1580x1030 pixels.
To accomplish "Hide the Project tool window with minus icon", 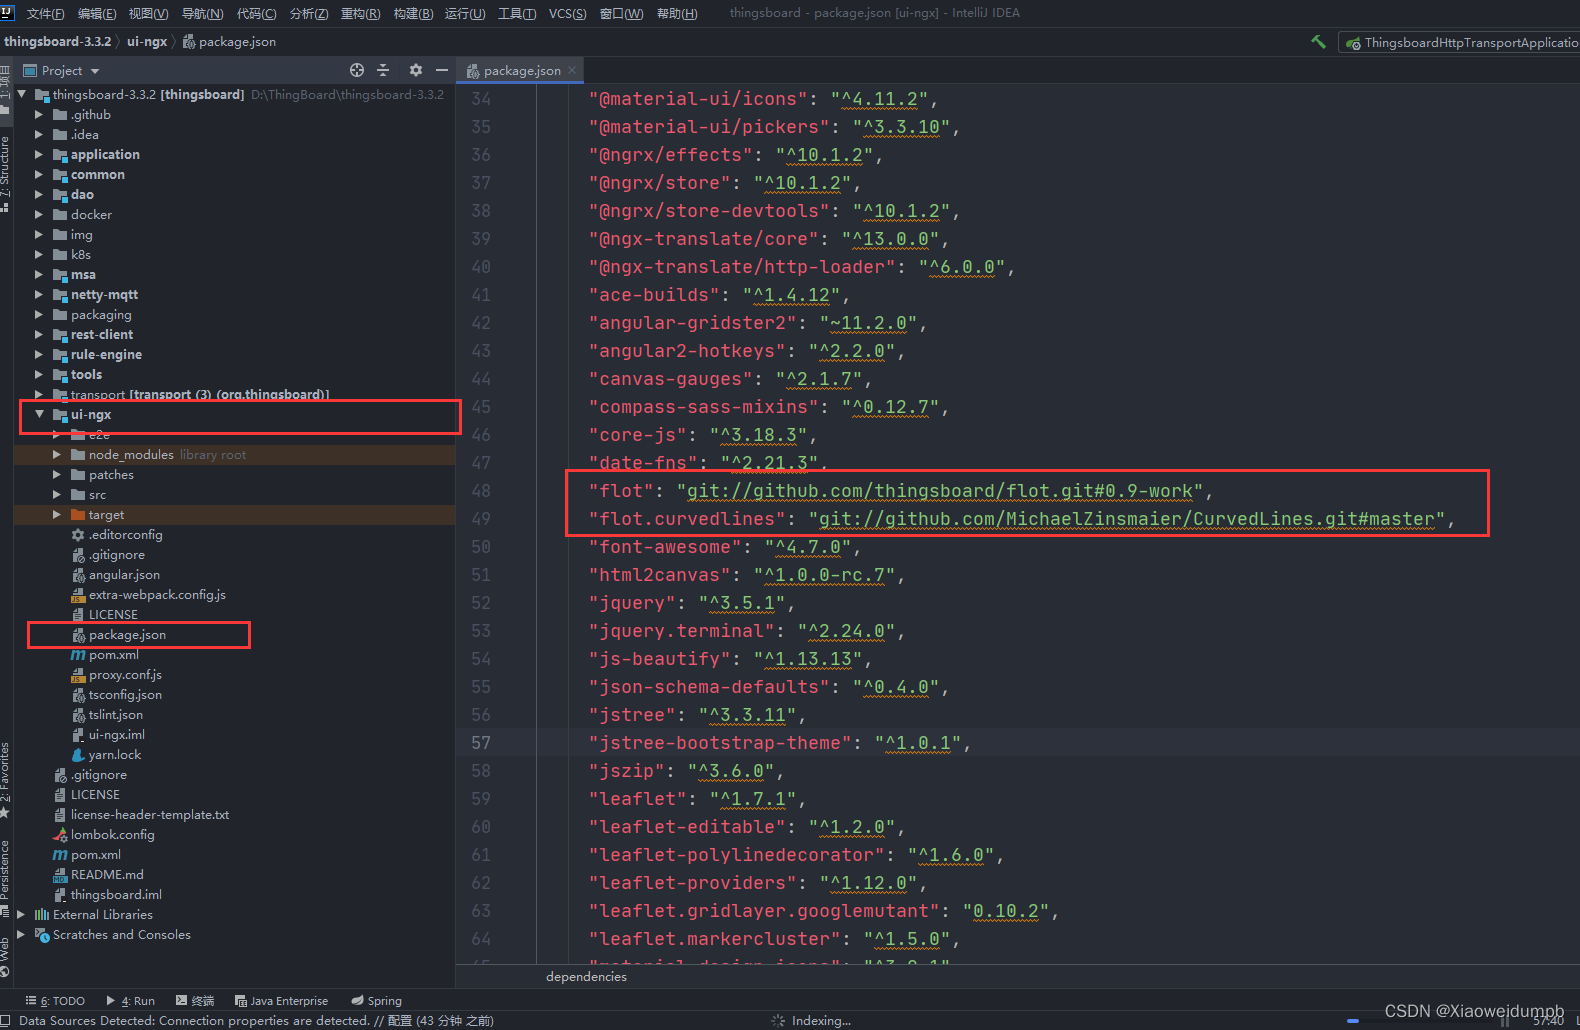I will [x=442, y=70].
